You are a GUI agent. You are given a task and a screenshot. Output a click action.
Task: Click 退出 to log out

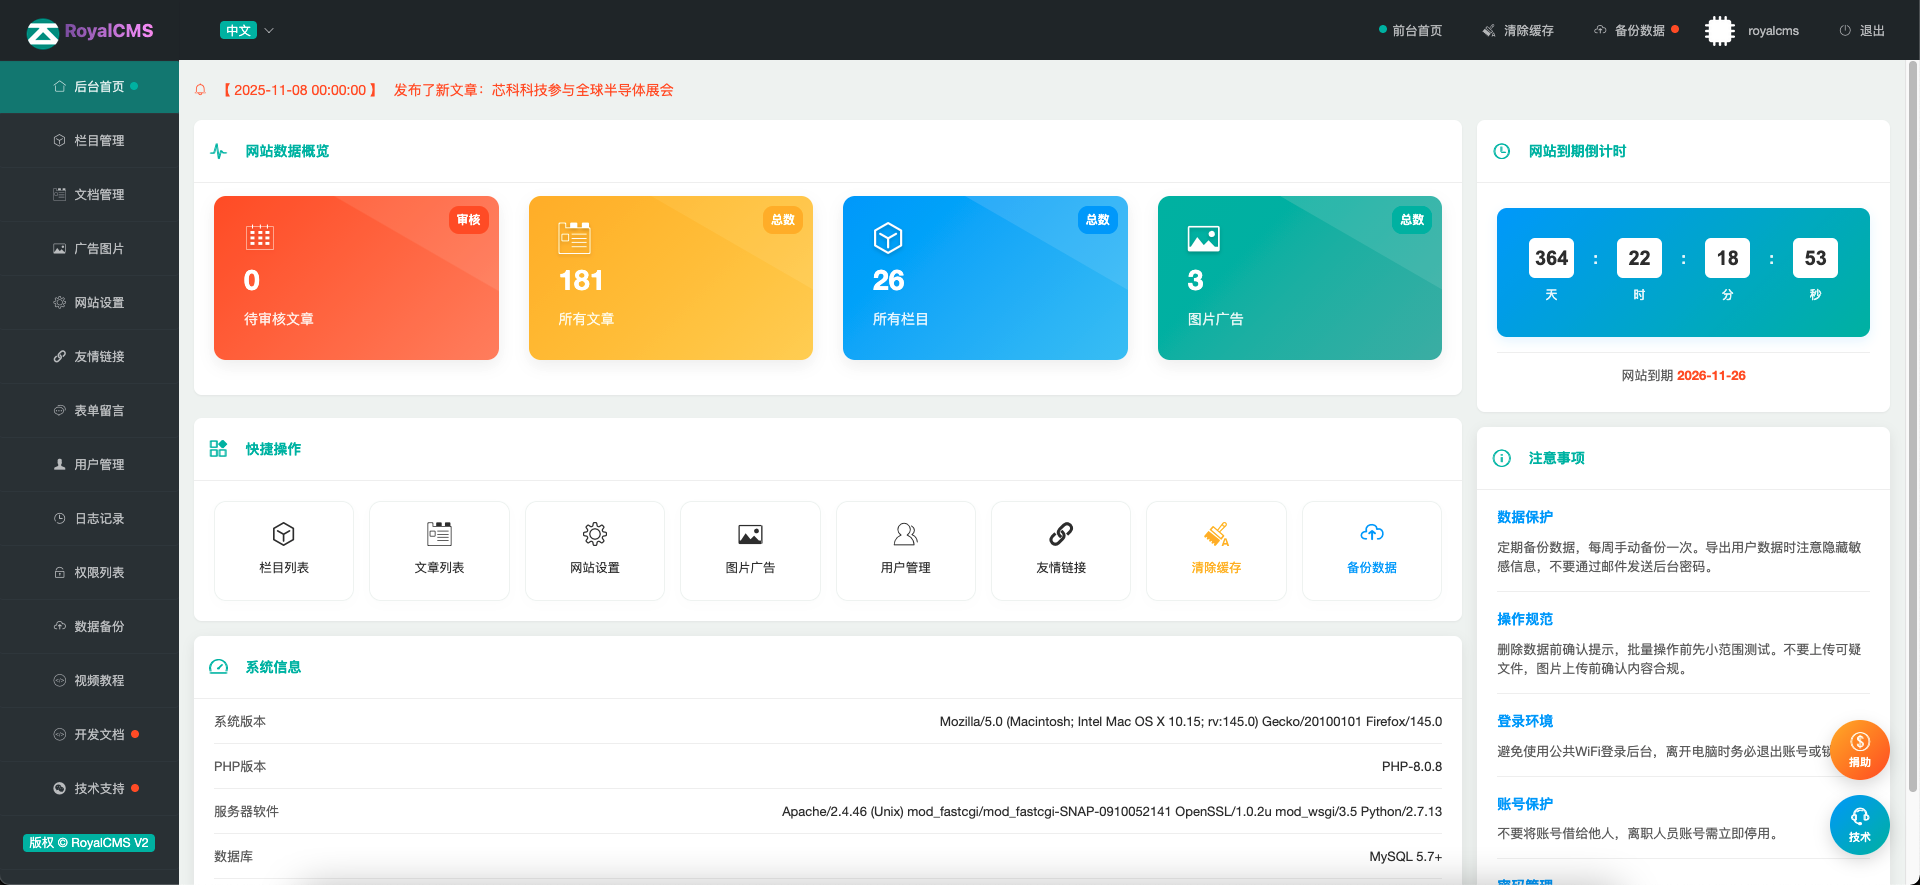(1862, 31)
